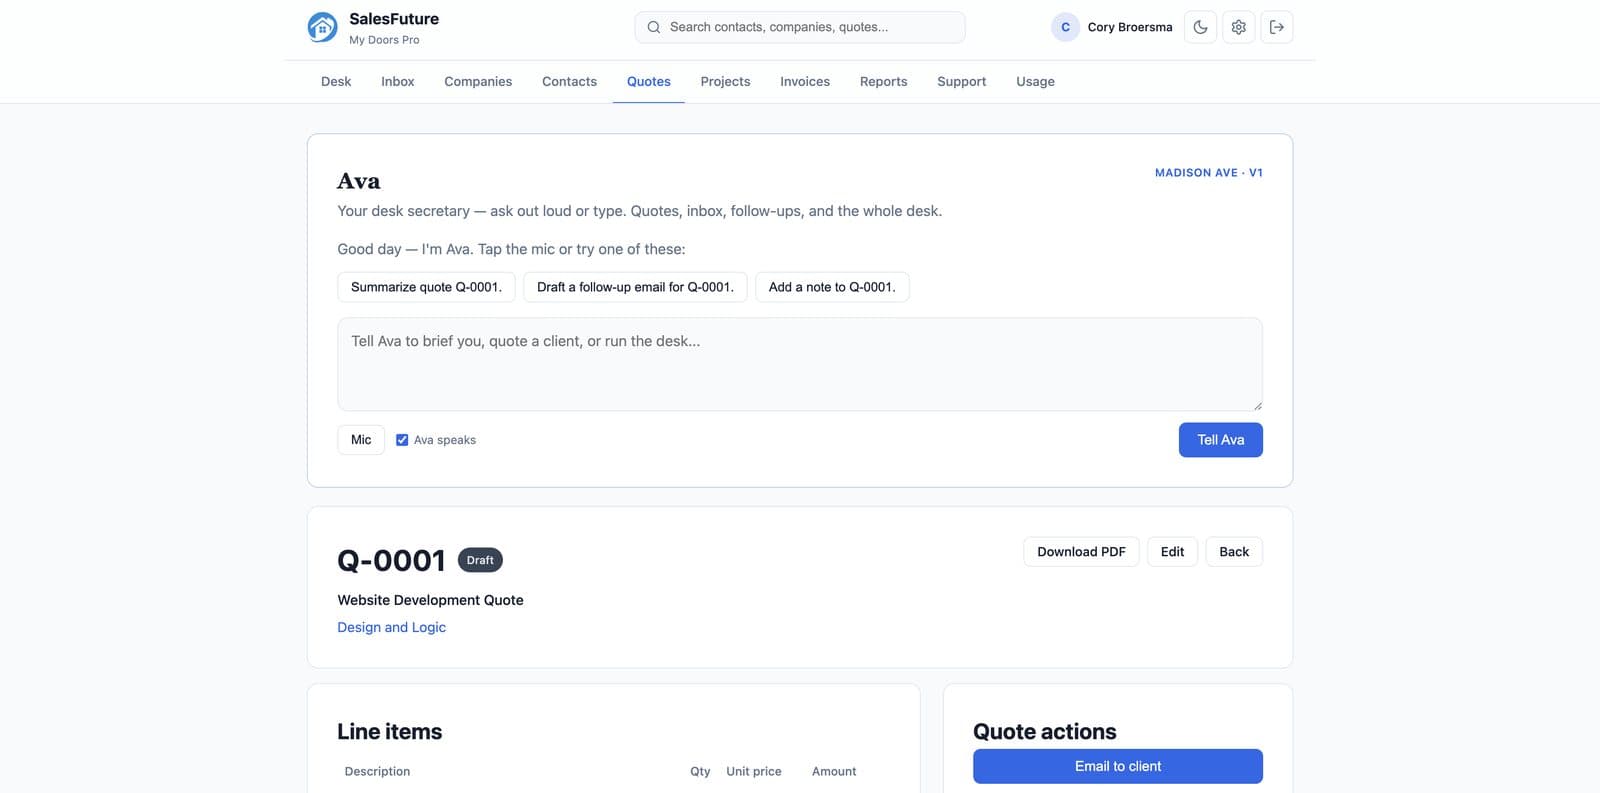Click the 'Line items' heading

coord(389,731)
